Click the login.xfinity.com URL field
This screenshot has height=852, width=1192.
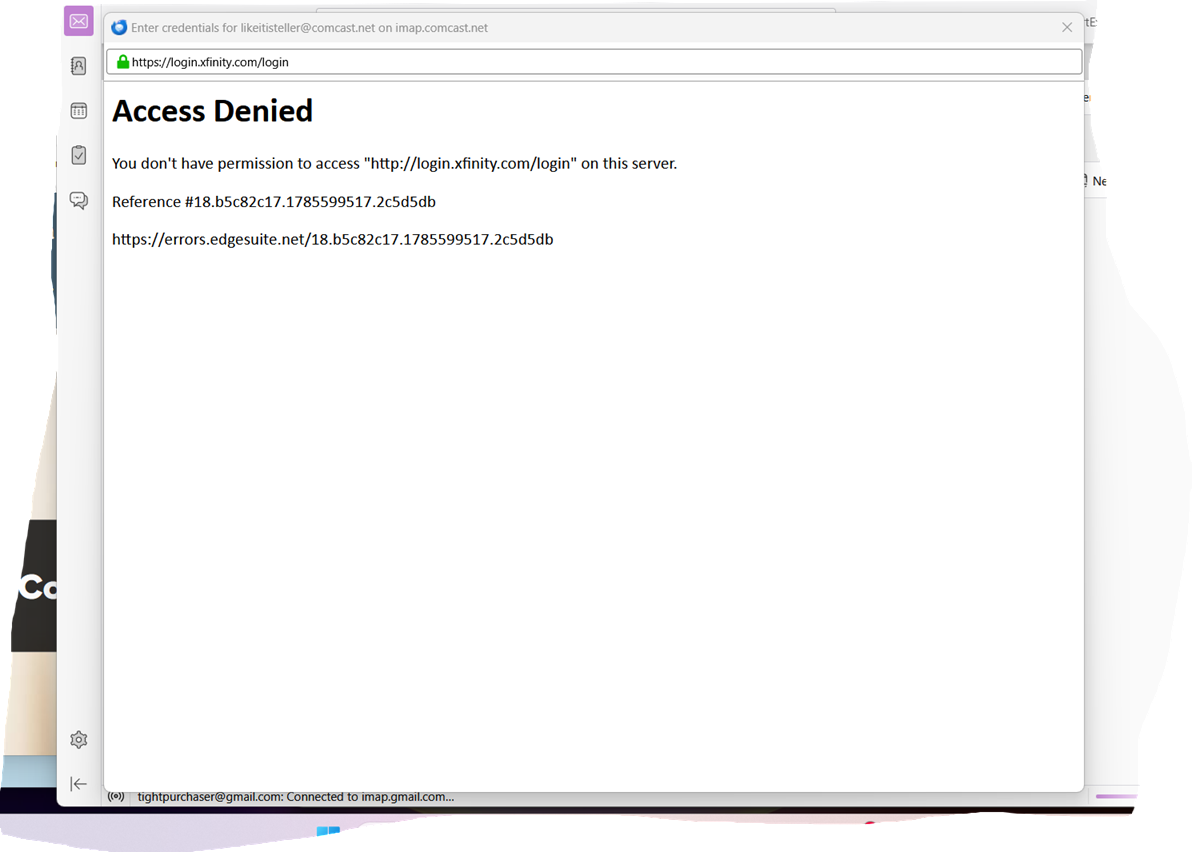(594, 62)
